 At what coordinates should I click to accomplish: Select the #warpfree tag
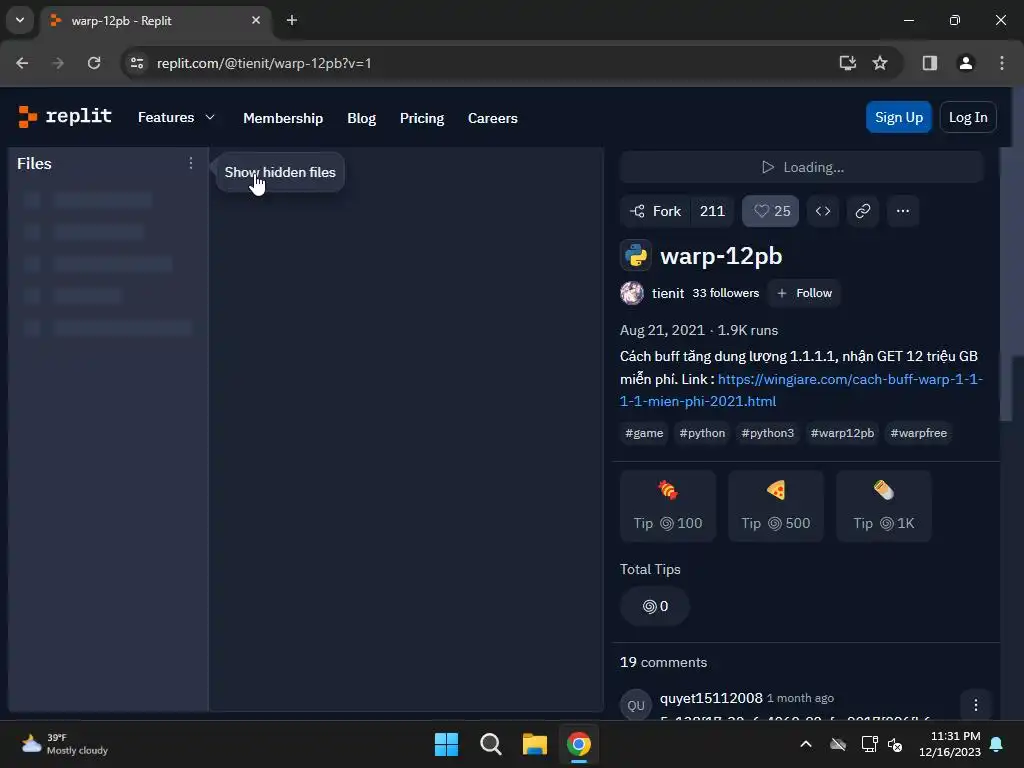point(918,433)
